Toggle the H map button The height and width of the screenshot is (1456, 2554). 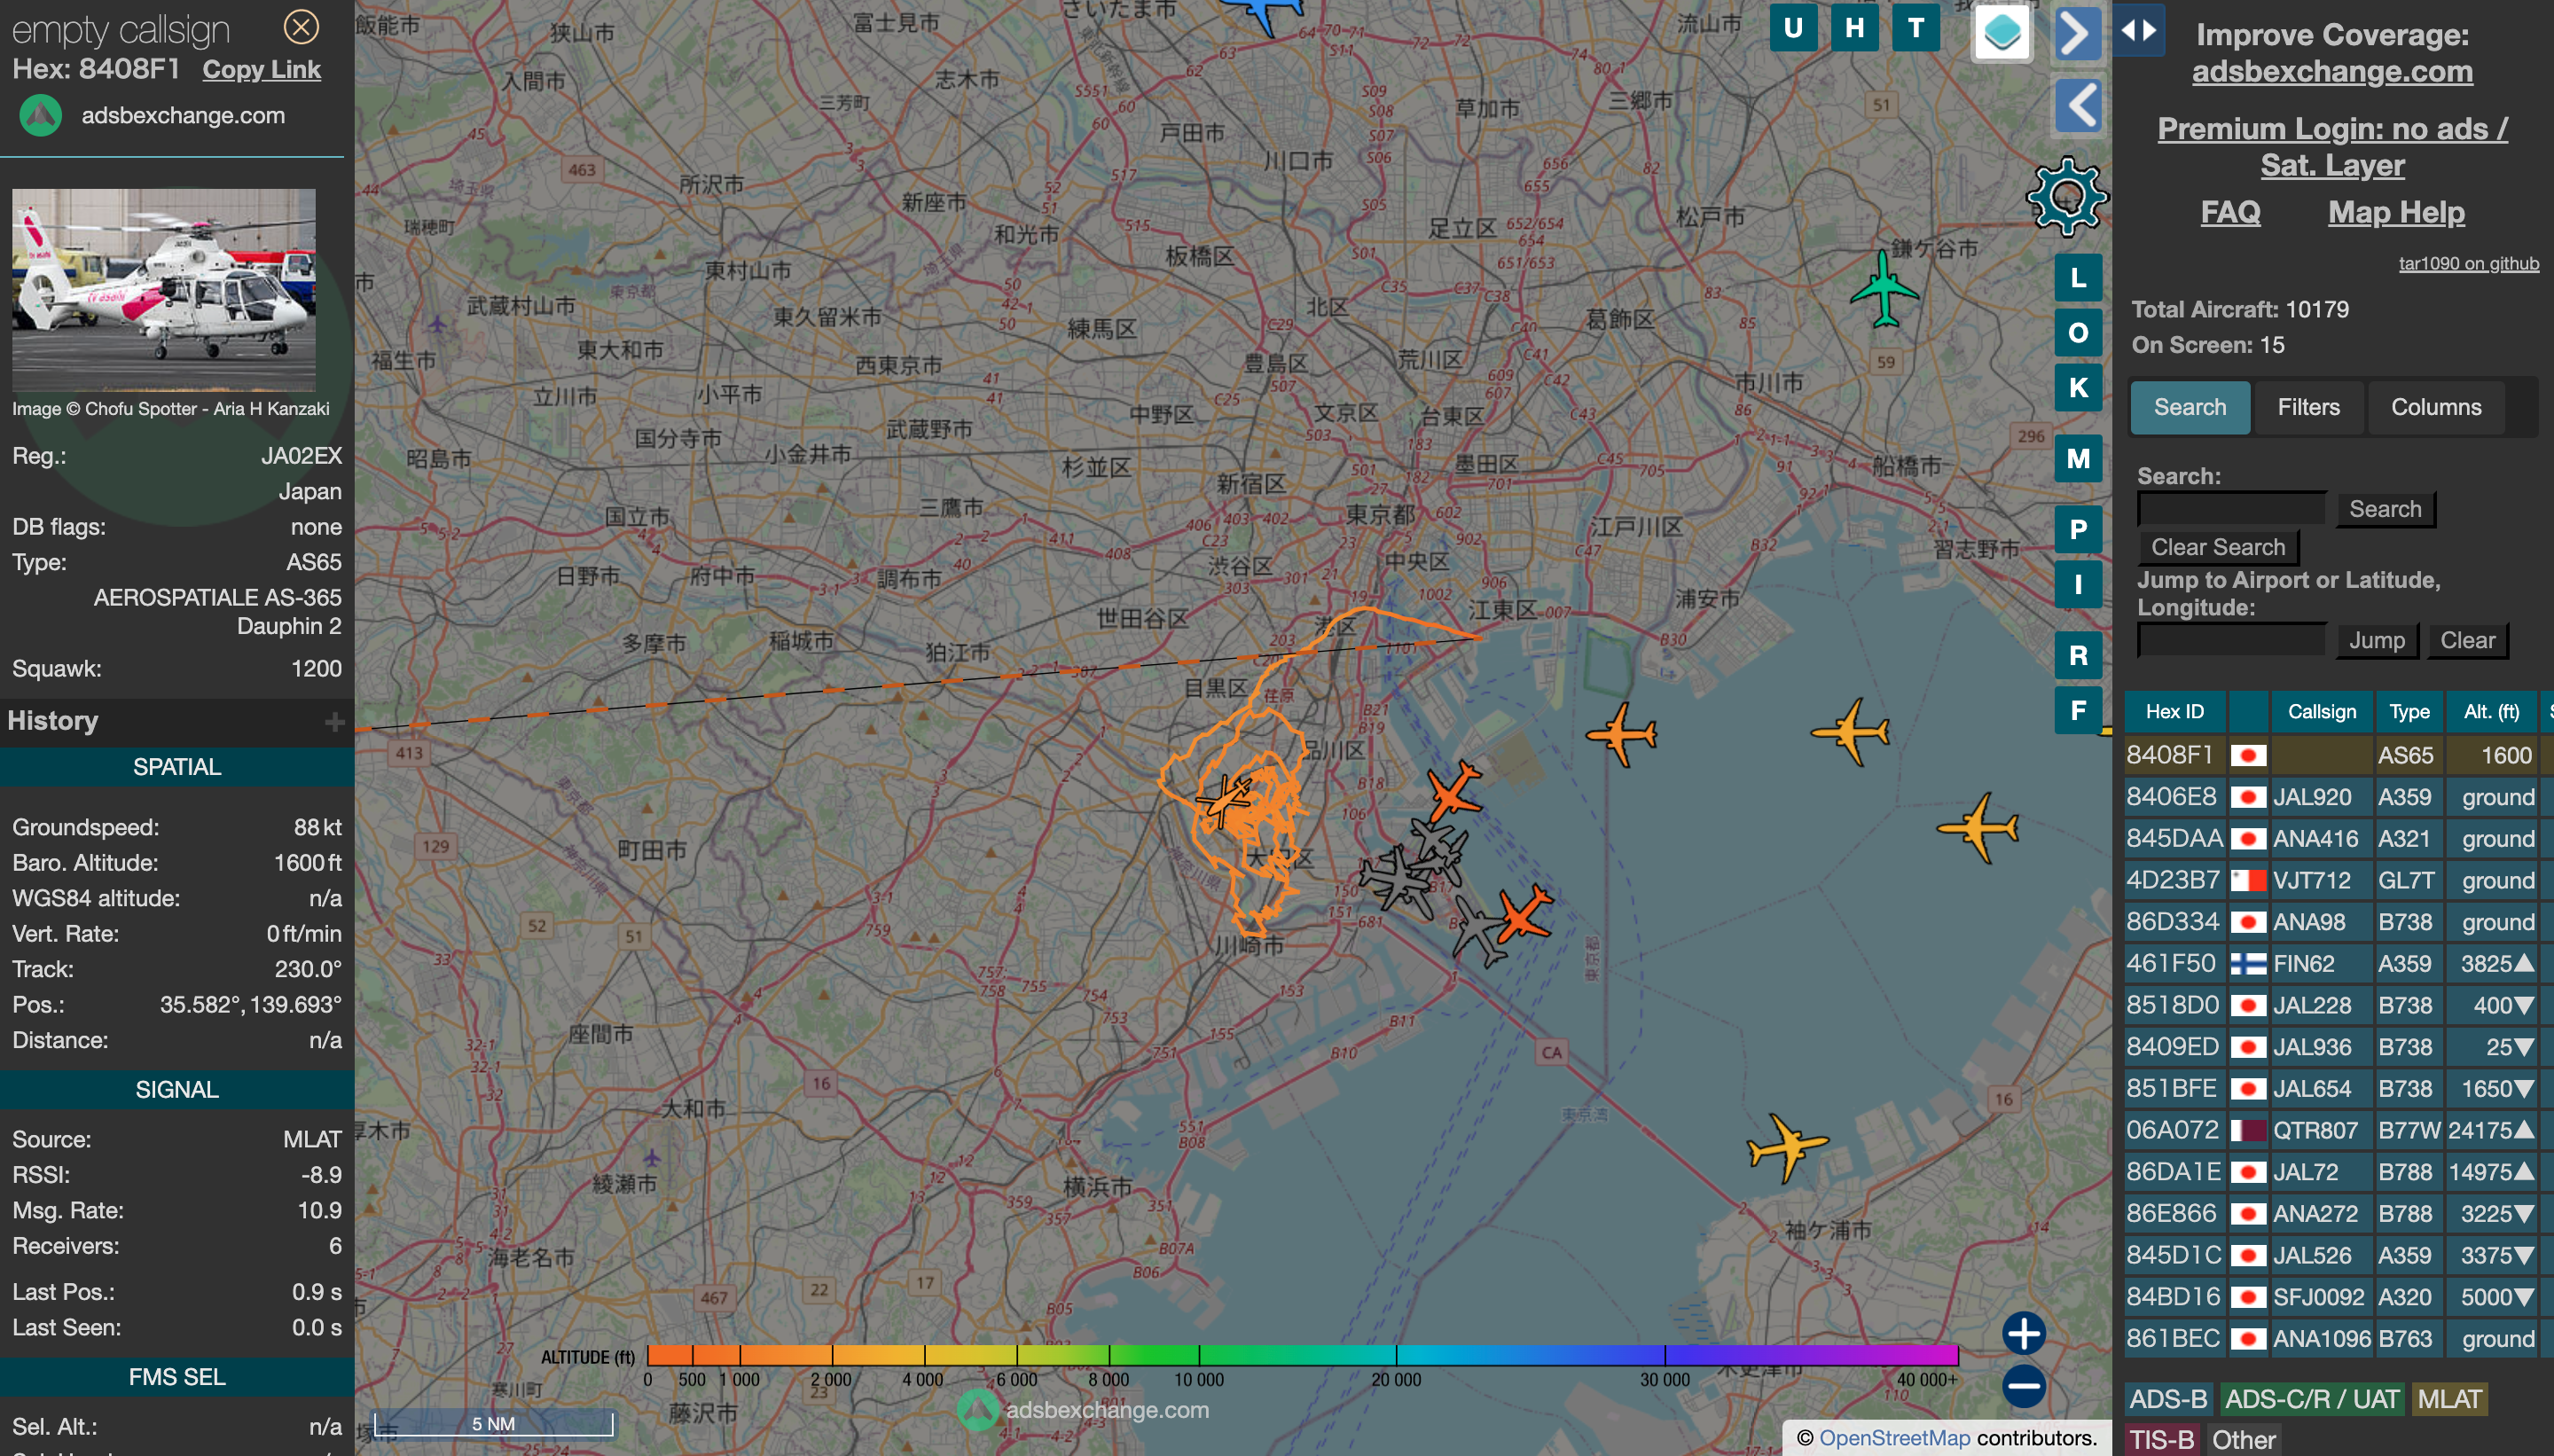tap(1854, 28)
